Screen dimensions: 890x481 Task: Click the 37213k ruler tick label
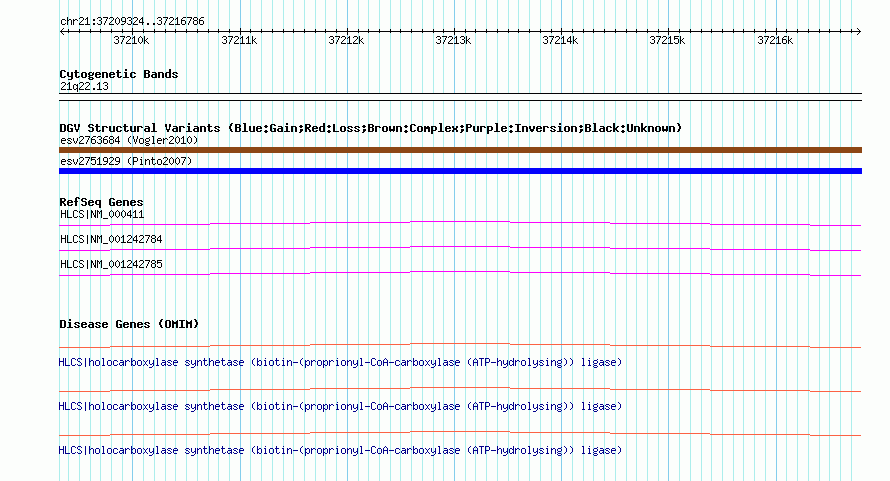click(x=453, y=40)
